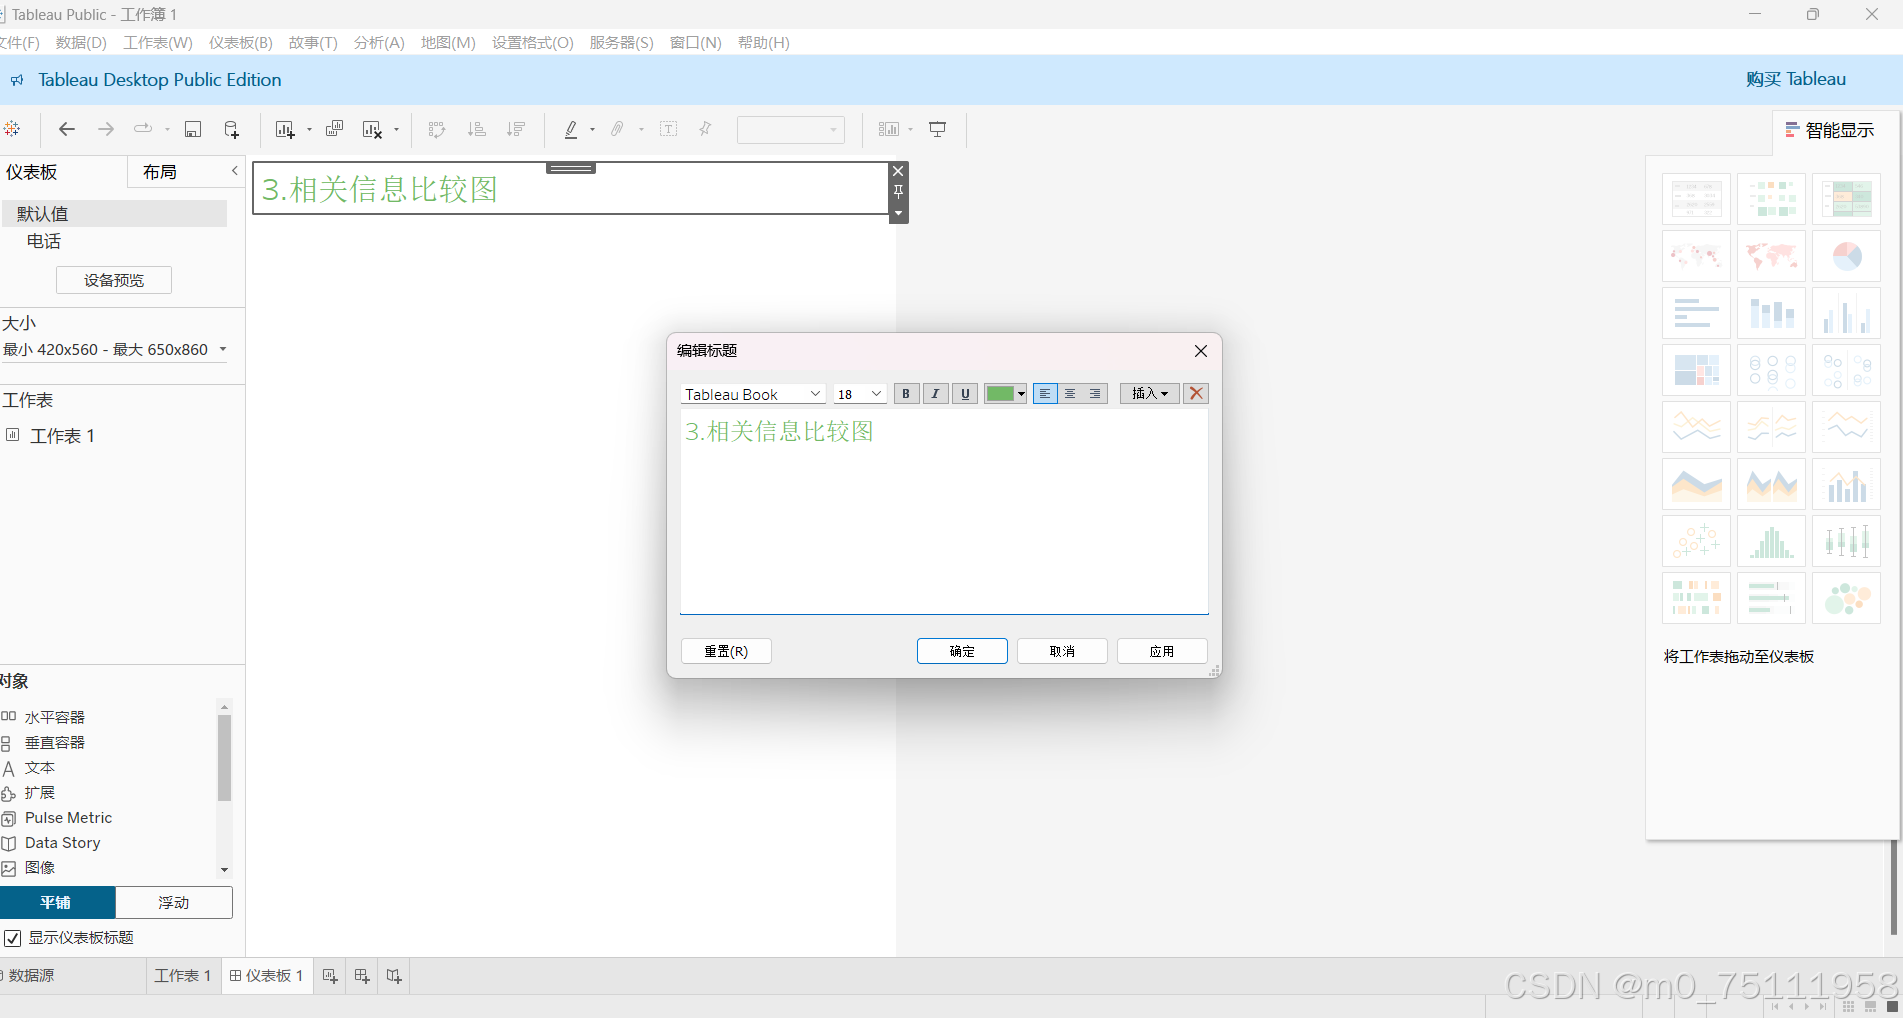This screenshot has width=1903, height=1018.
Task: Pin the title object with pin icon
Action: 898,192
